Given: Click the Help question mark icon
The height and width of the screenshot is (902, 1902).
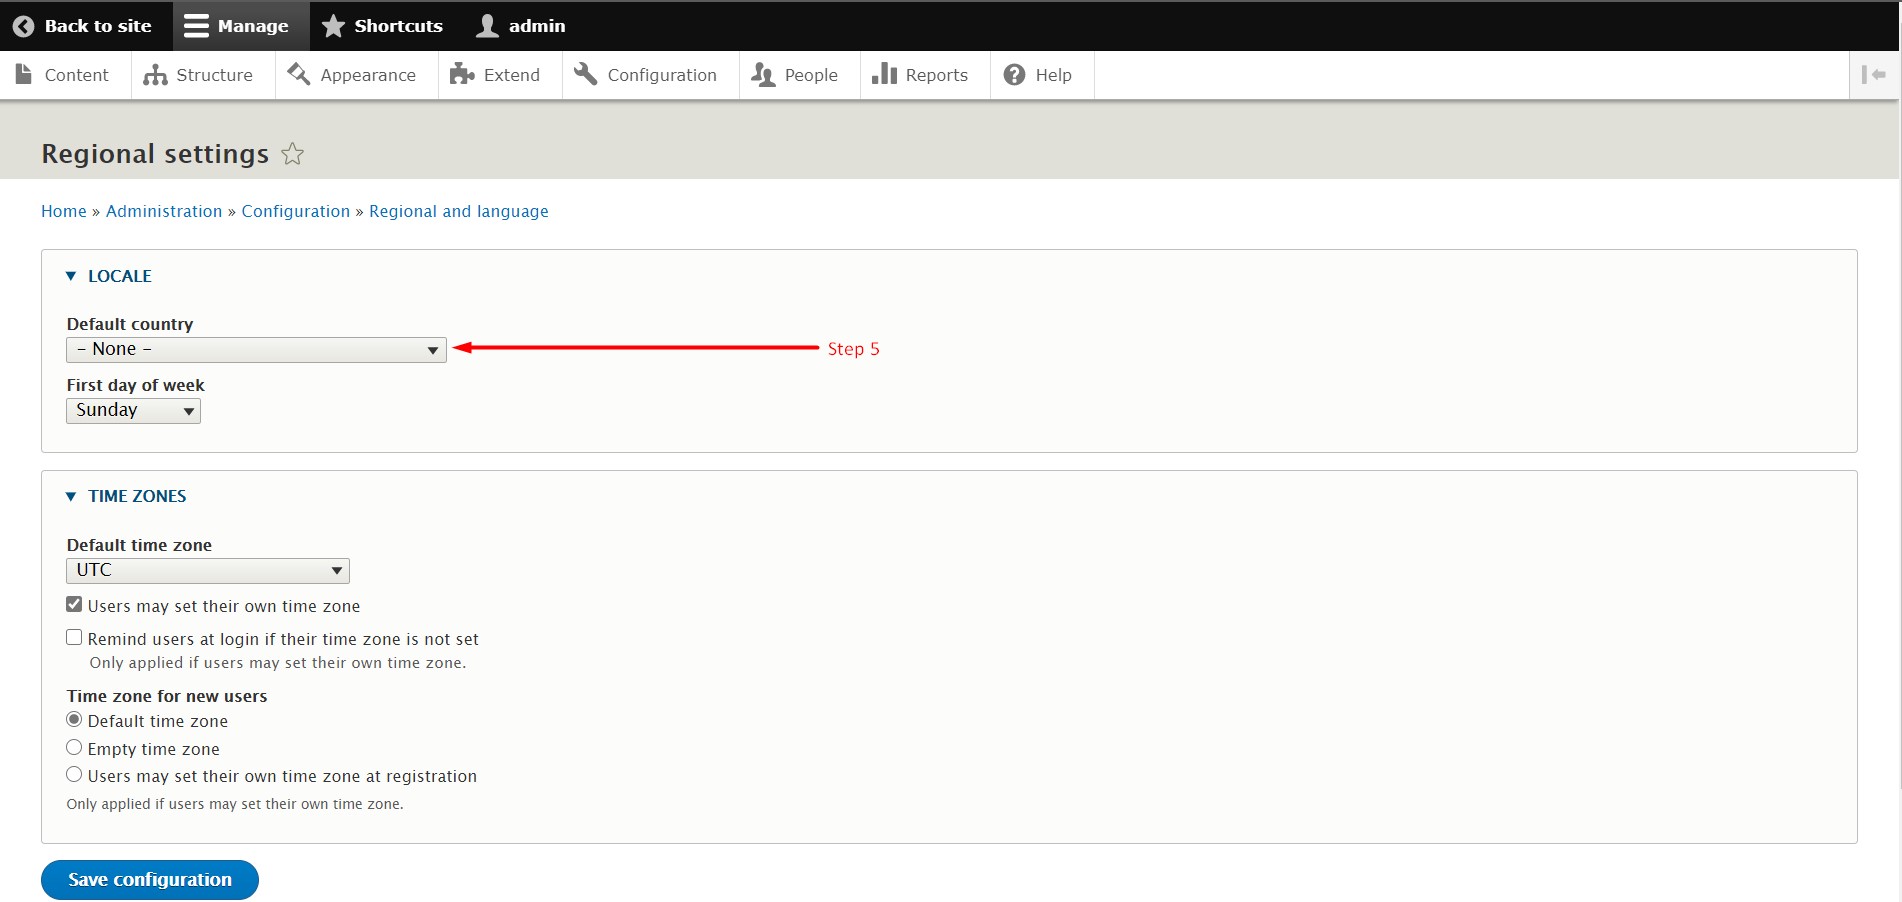Looking at the screenshot, I should [x=1014, y=75].
